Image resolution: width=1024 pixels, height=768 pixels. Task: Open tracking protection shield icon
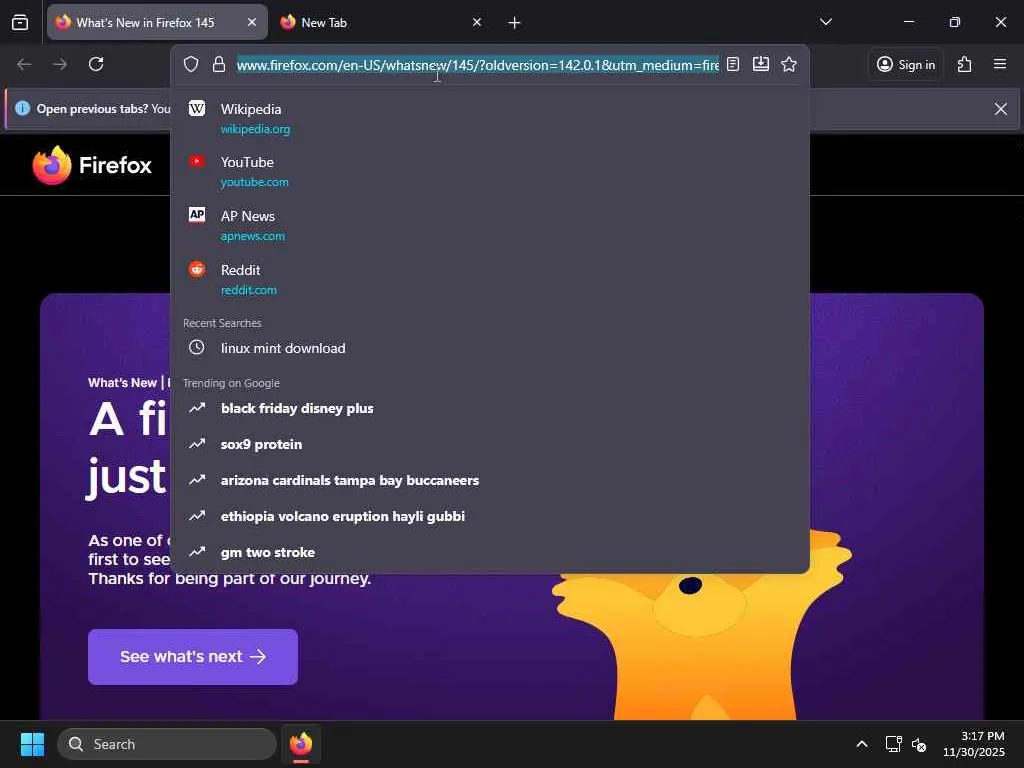[191, 64]
